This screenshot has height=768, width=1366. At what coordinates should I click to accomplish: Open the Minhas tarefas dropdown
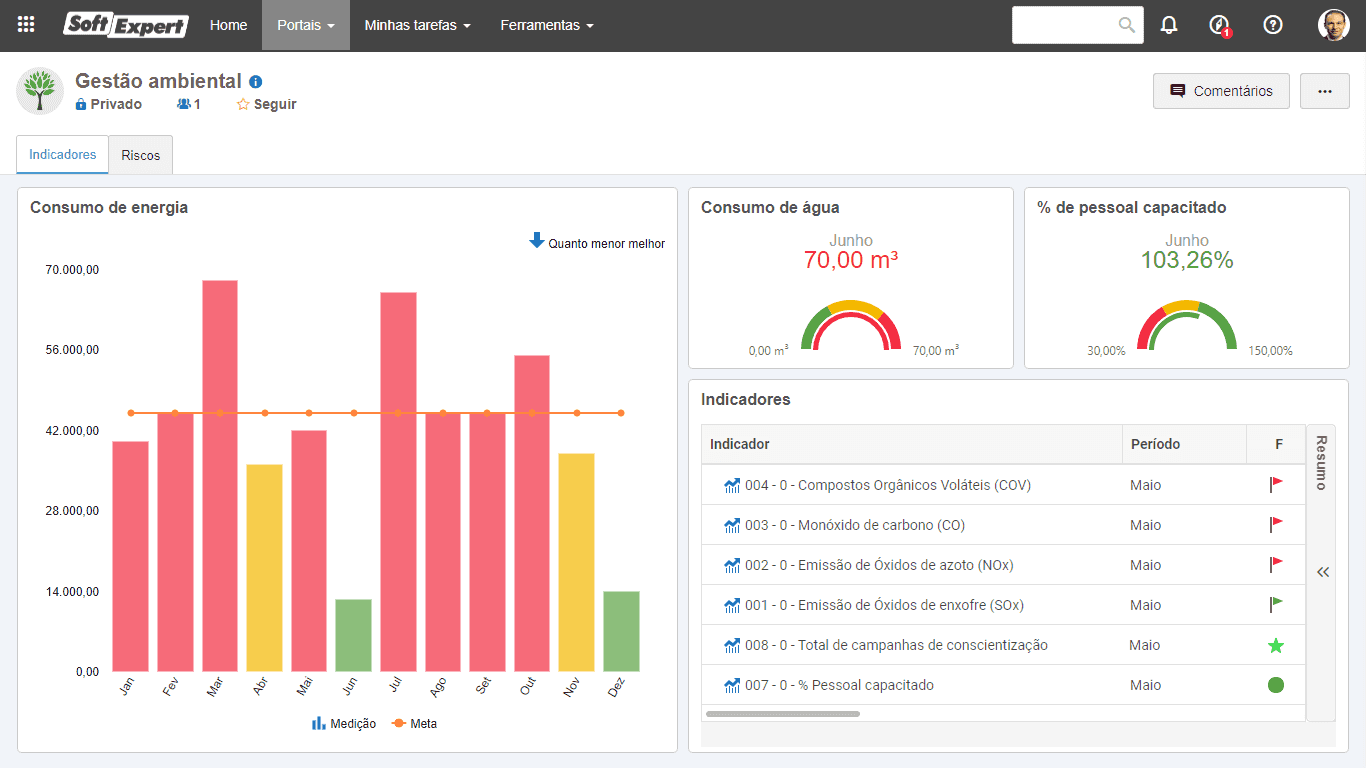tap(418, 25)
